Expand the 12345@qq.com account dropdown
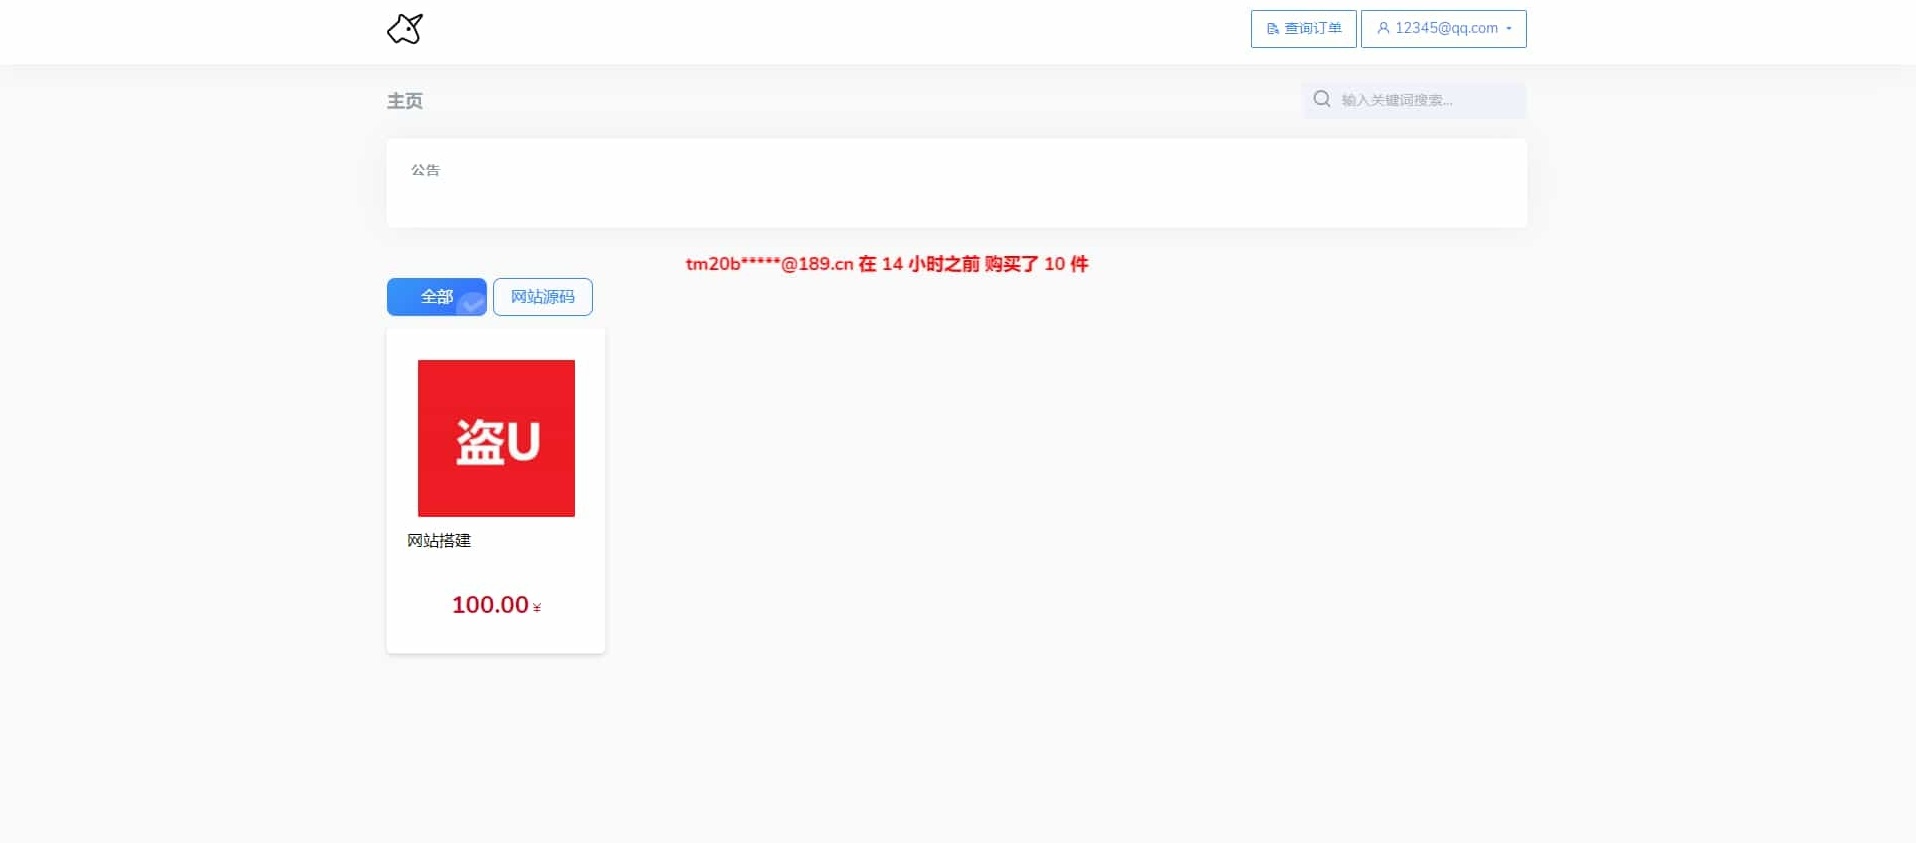Image resolution: width=1916 pixels, height=843 pixels. (1443, 29)
